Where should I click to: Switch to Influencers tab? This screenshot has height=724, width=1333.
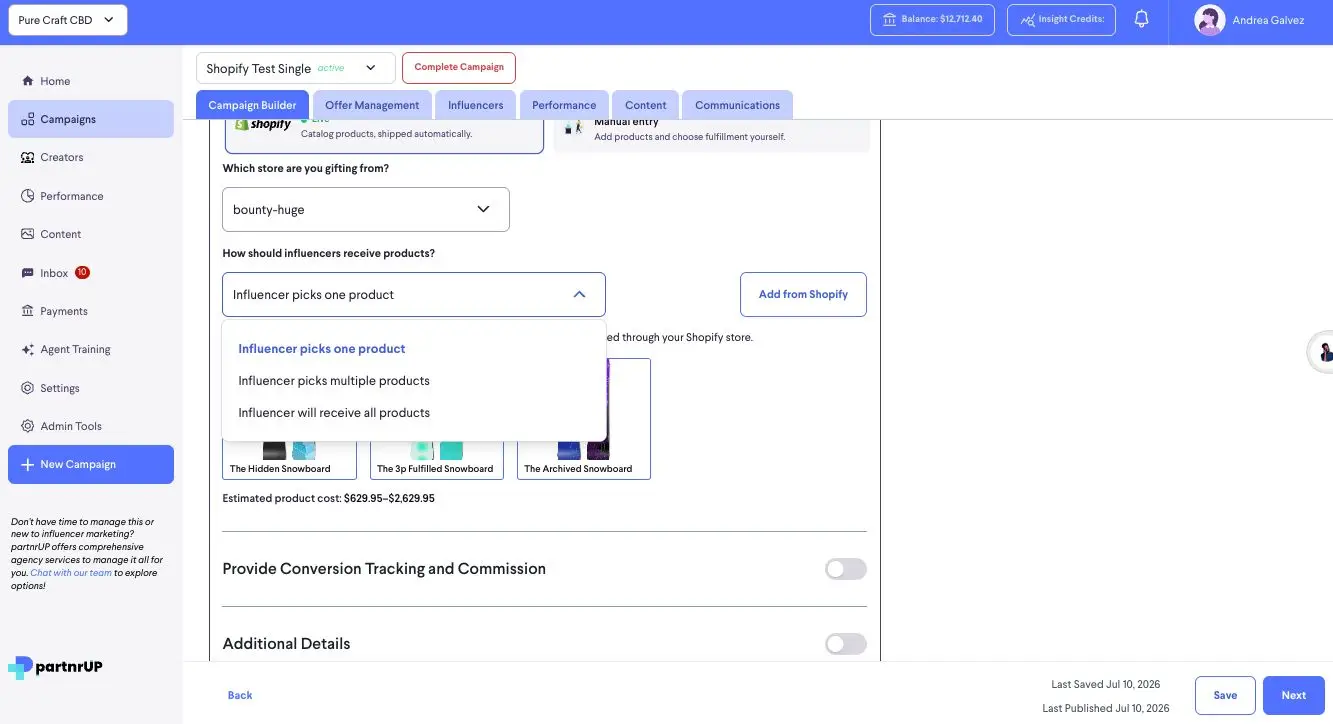[476, 105]
